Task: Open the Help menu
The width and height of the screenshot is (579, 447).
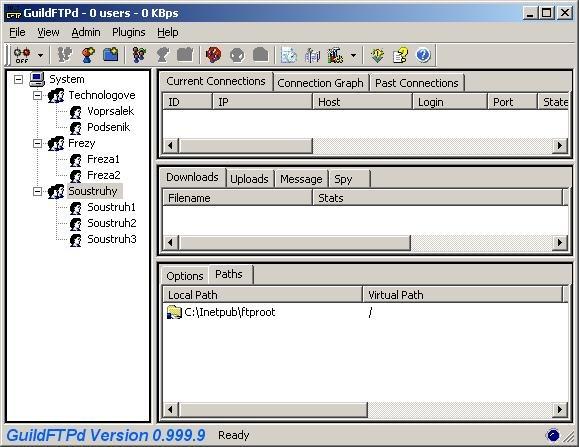Action: click(168, 32)
